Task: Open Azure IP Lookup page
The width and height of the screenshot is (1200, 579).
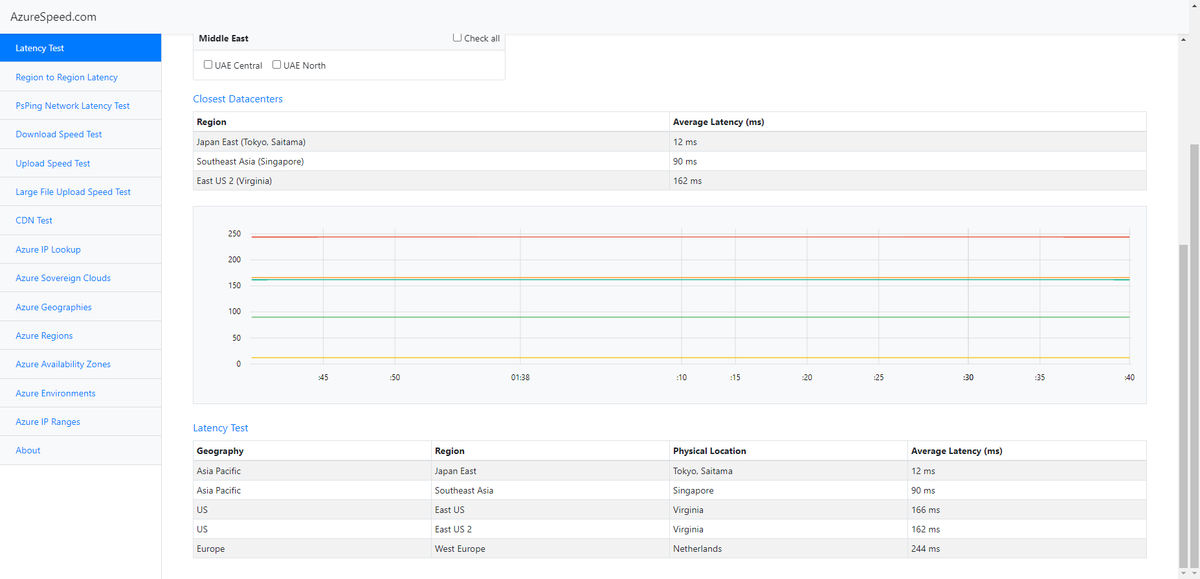Action: 80,249
